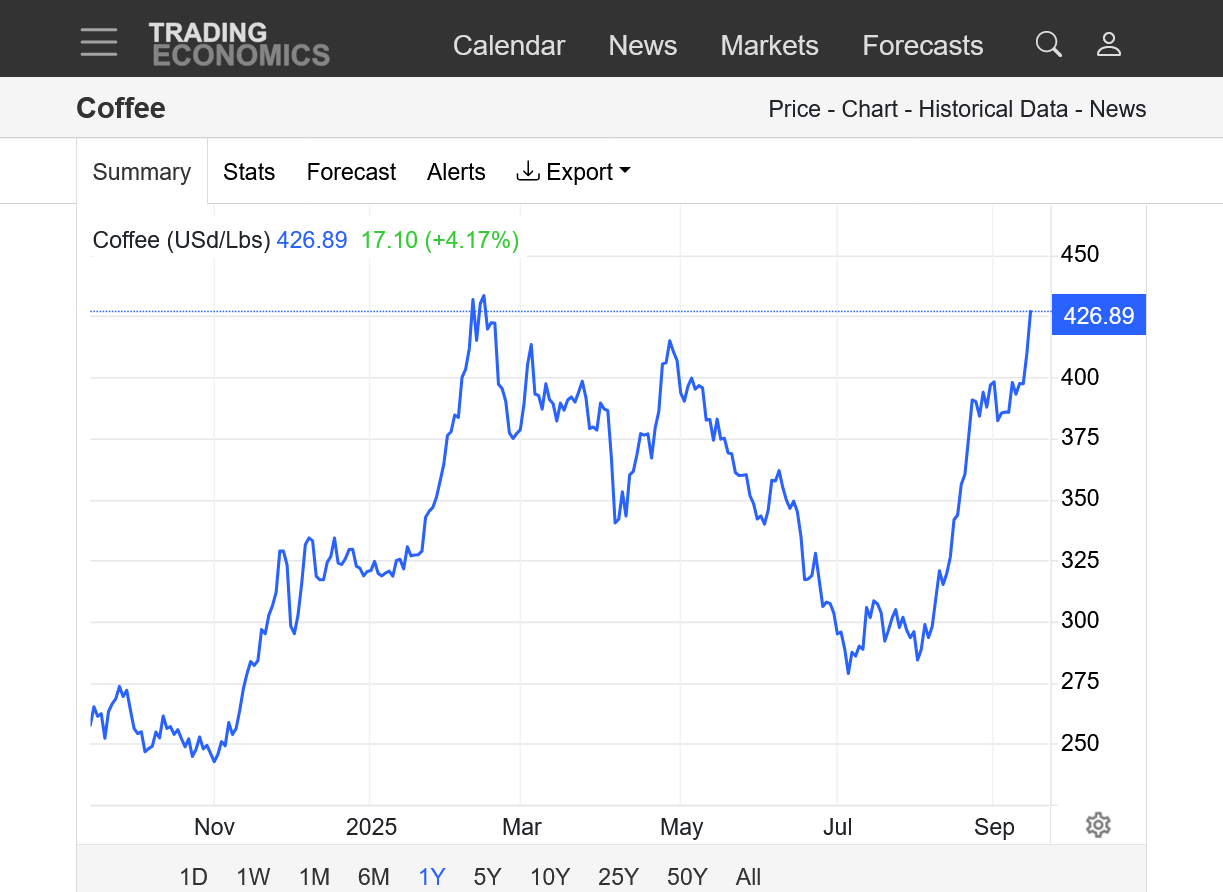The height and width of the screenshot is (892, 1223).
Task: Switch to the Stats tab
Action: coord(249,172)
